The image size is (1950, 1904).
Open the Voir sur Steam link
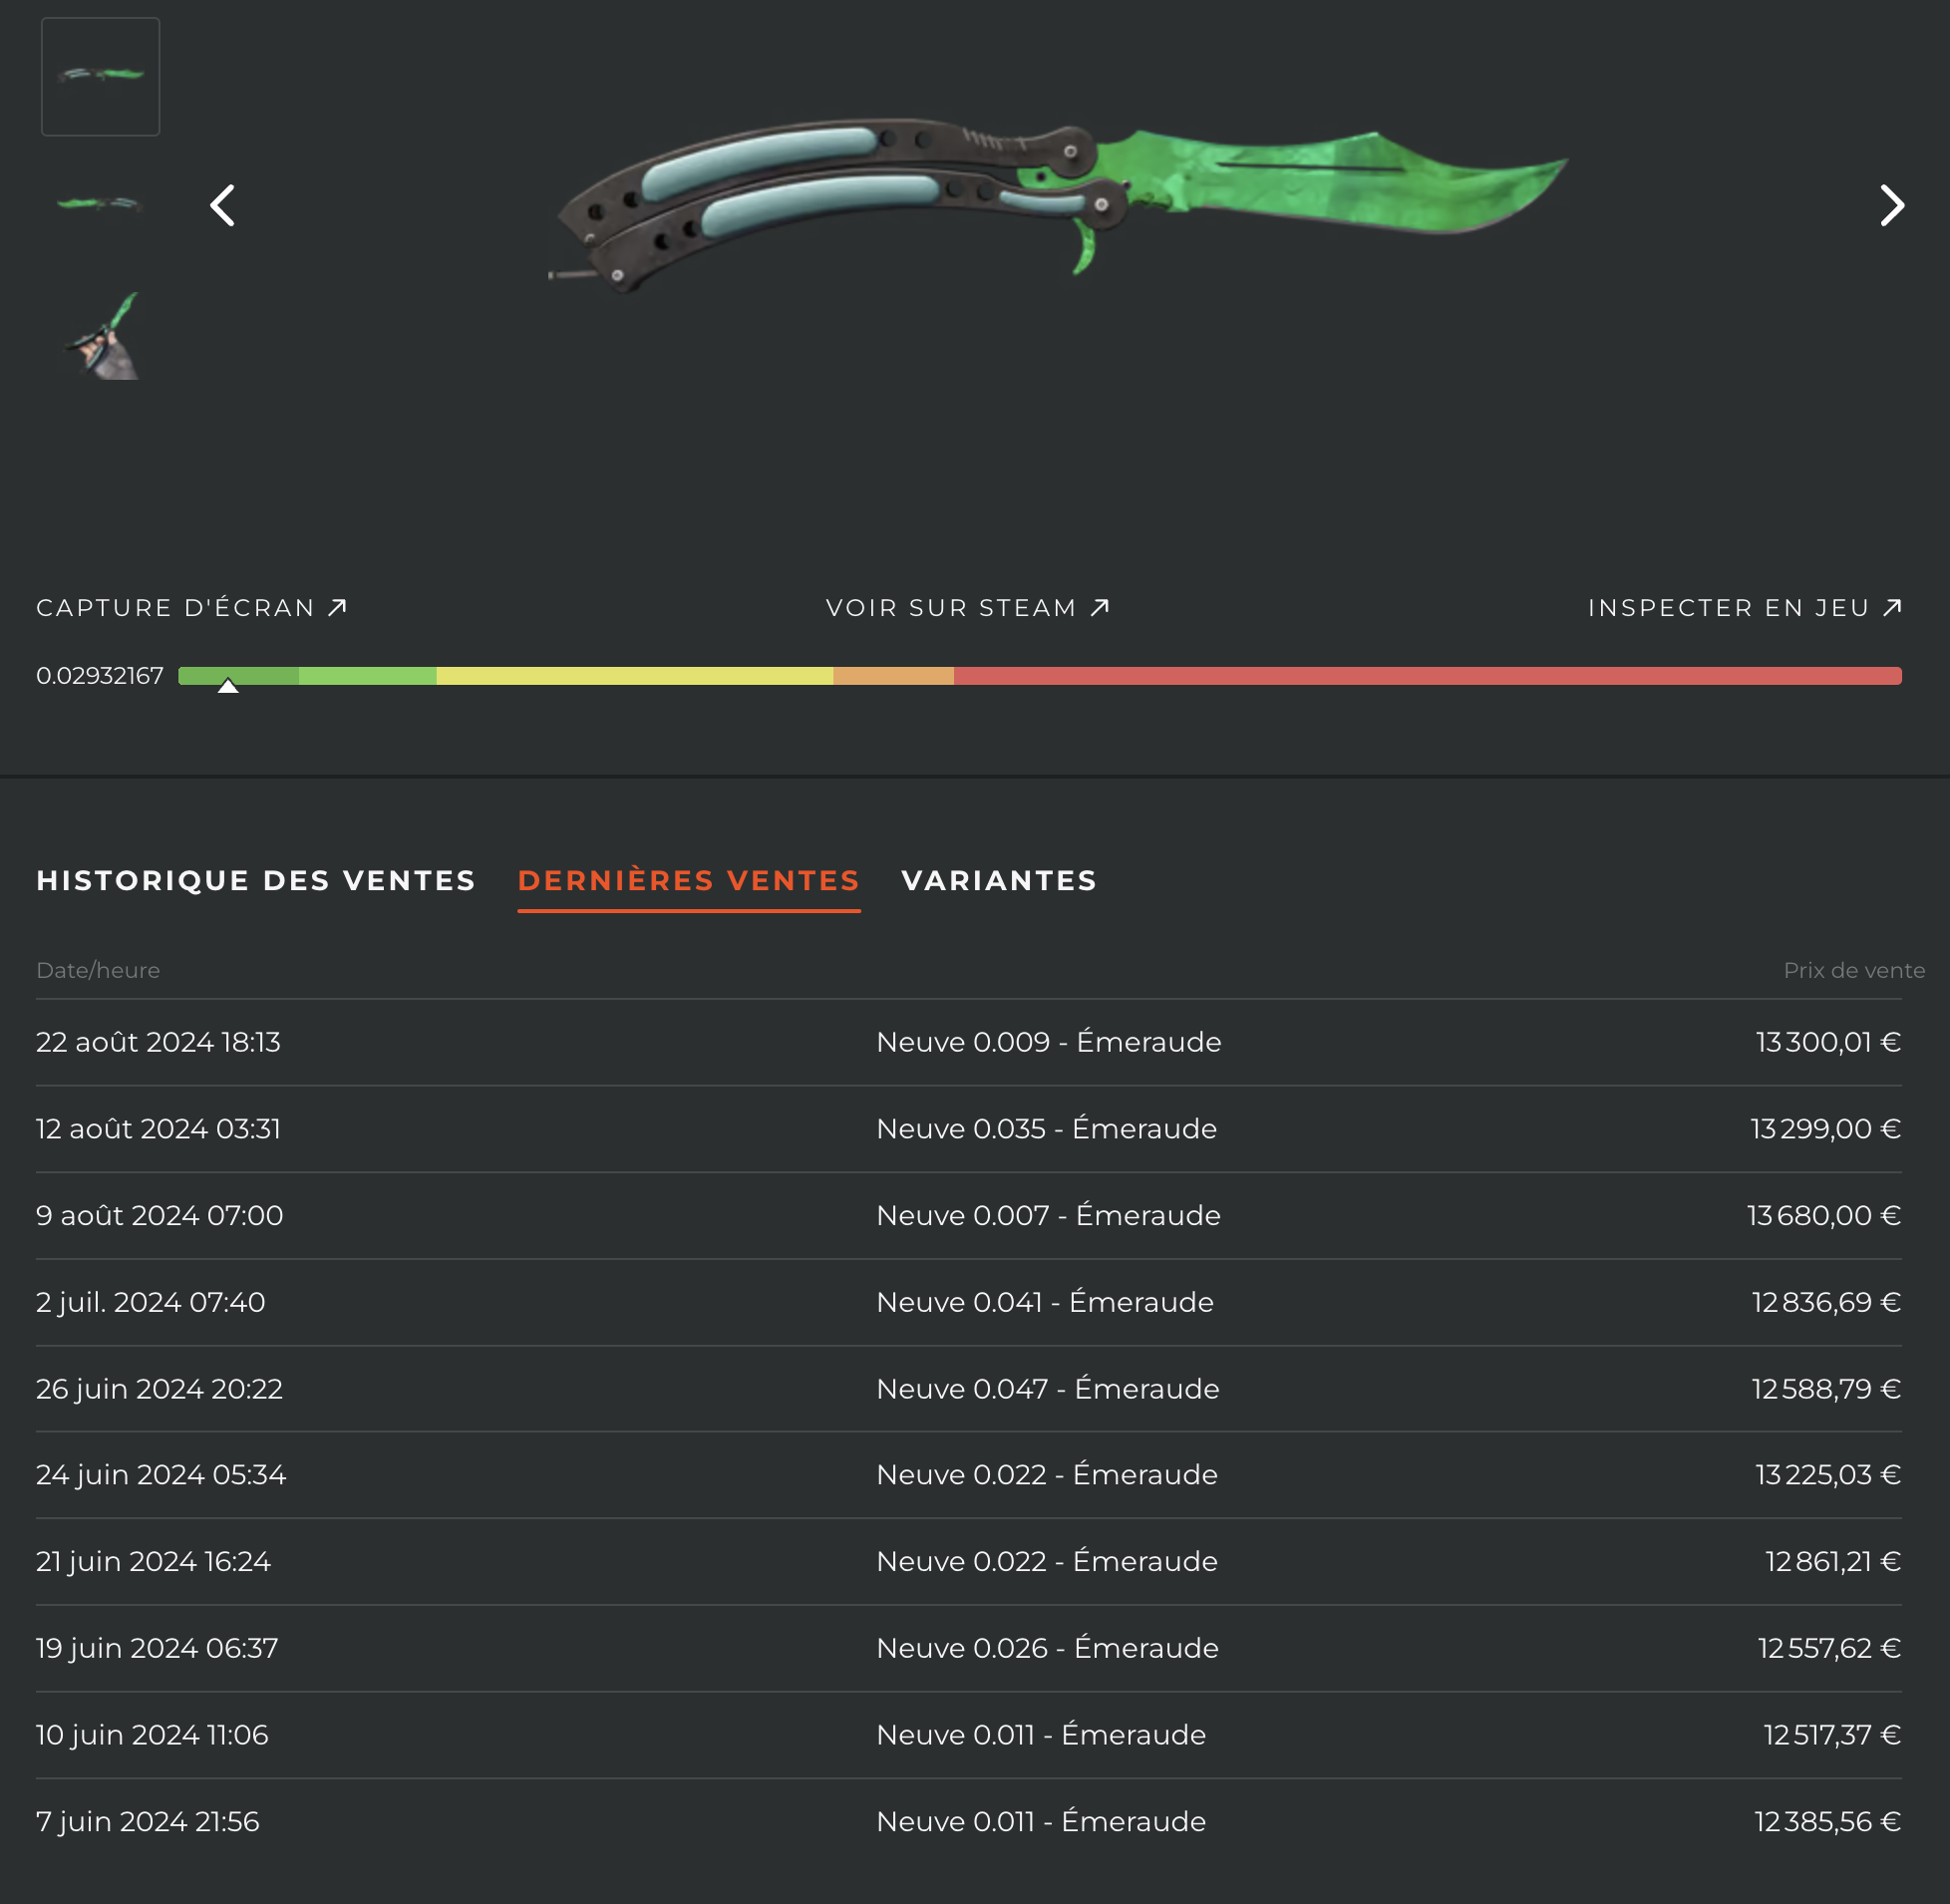tap(951, 608)
